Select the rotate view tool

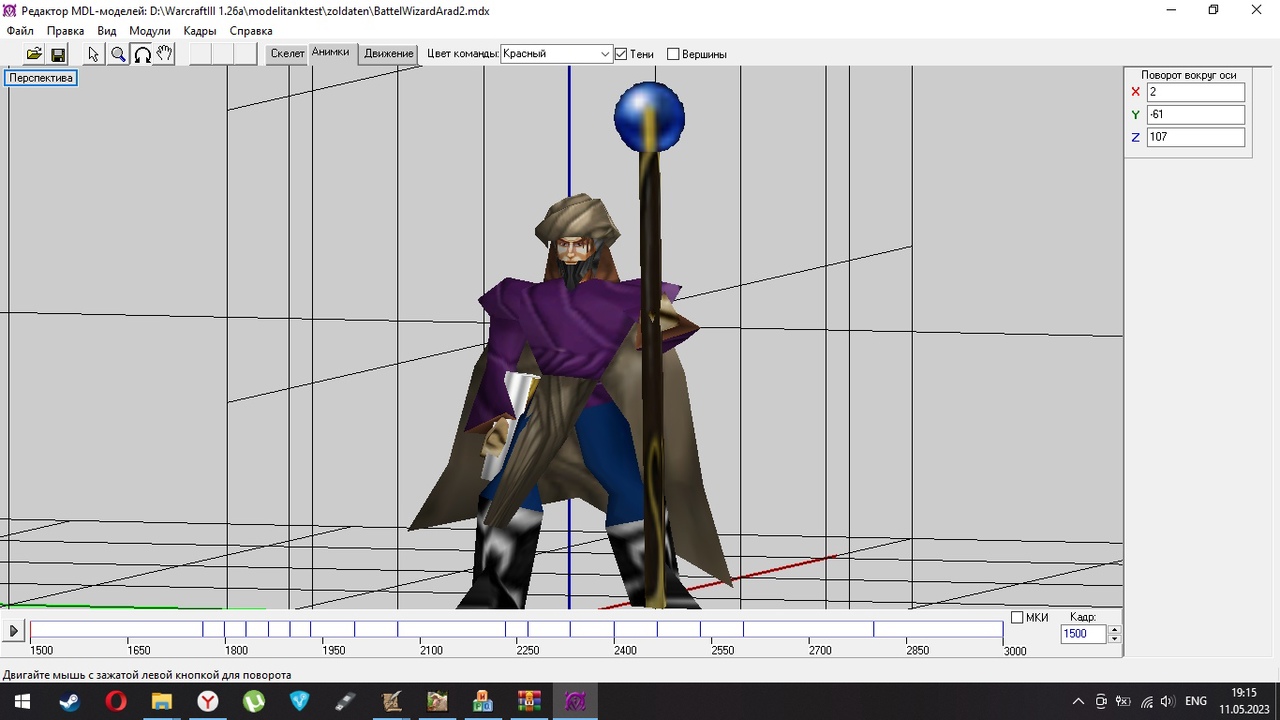coord(142,54)
